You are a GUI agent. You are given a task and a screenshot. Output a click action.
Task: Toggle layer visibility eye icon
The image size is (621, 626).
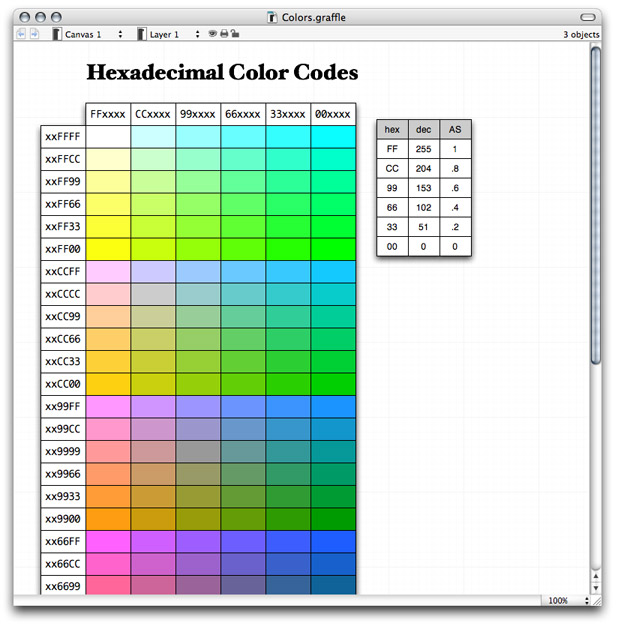[x=212, y=34]
